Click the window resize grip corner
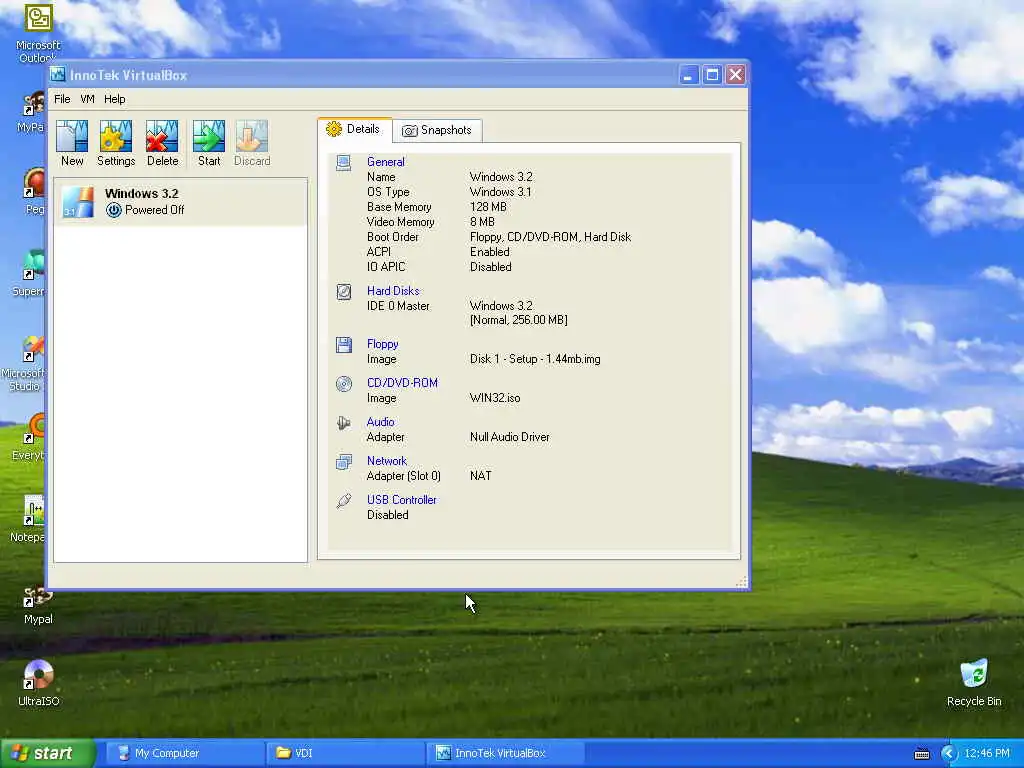Screen dimensions: 1024x768 tap(741, 582)
